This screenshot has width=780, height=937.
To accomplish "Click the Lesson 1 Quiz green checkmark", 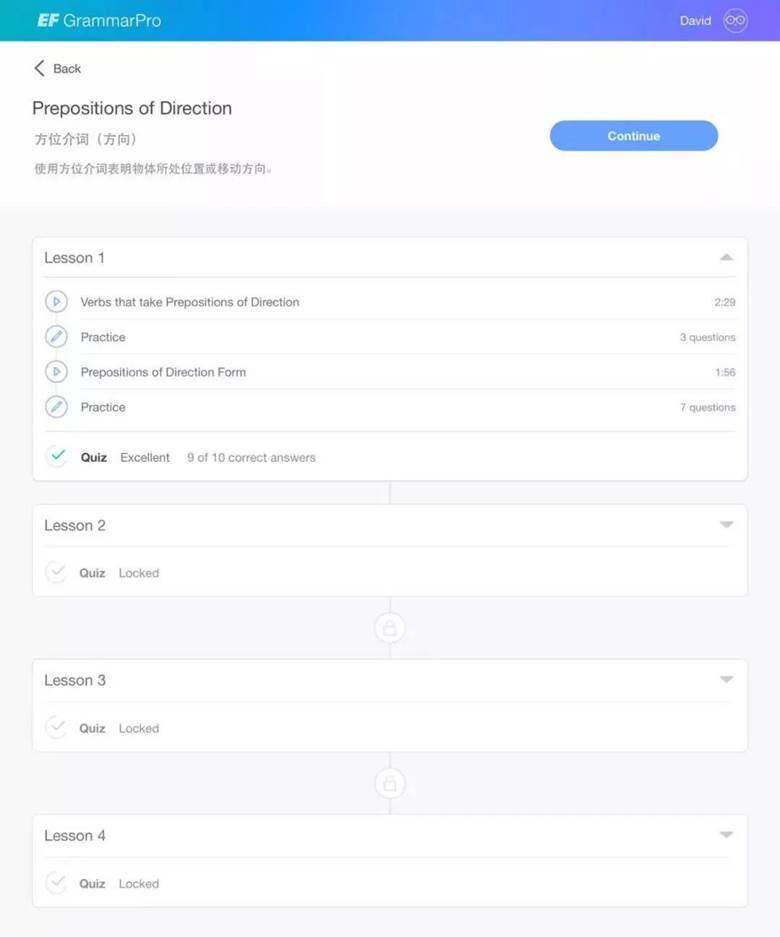I will pos(57,456).
